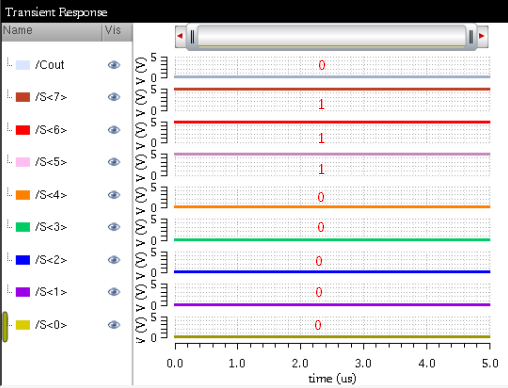Screen dimensions: 508x388
Task: Select the /S<2> signal name
Action: (x=51, y=260)
